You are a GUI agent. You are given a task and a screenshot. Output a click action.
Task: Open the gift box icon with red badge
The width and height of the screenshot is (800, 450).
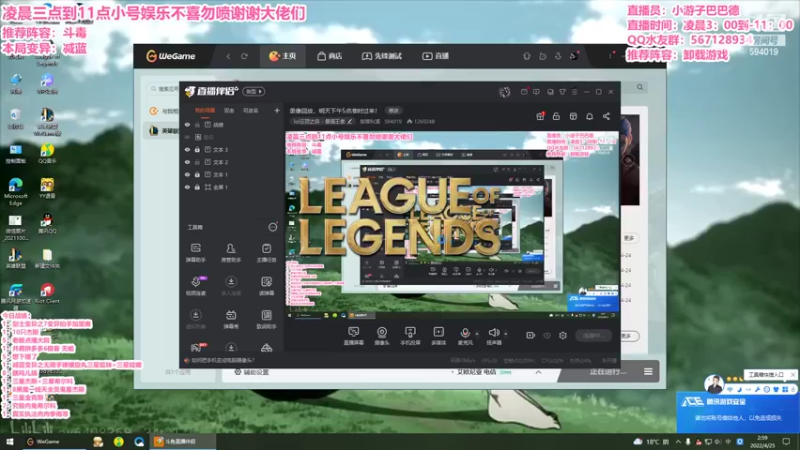point(540,116)
